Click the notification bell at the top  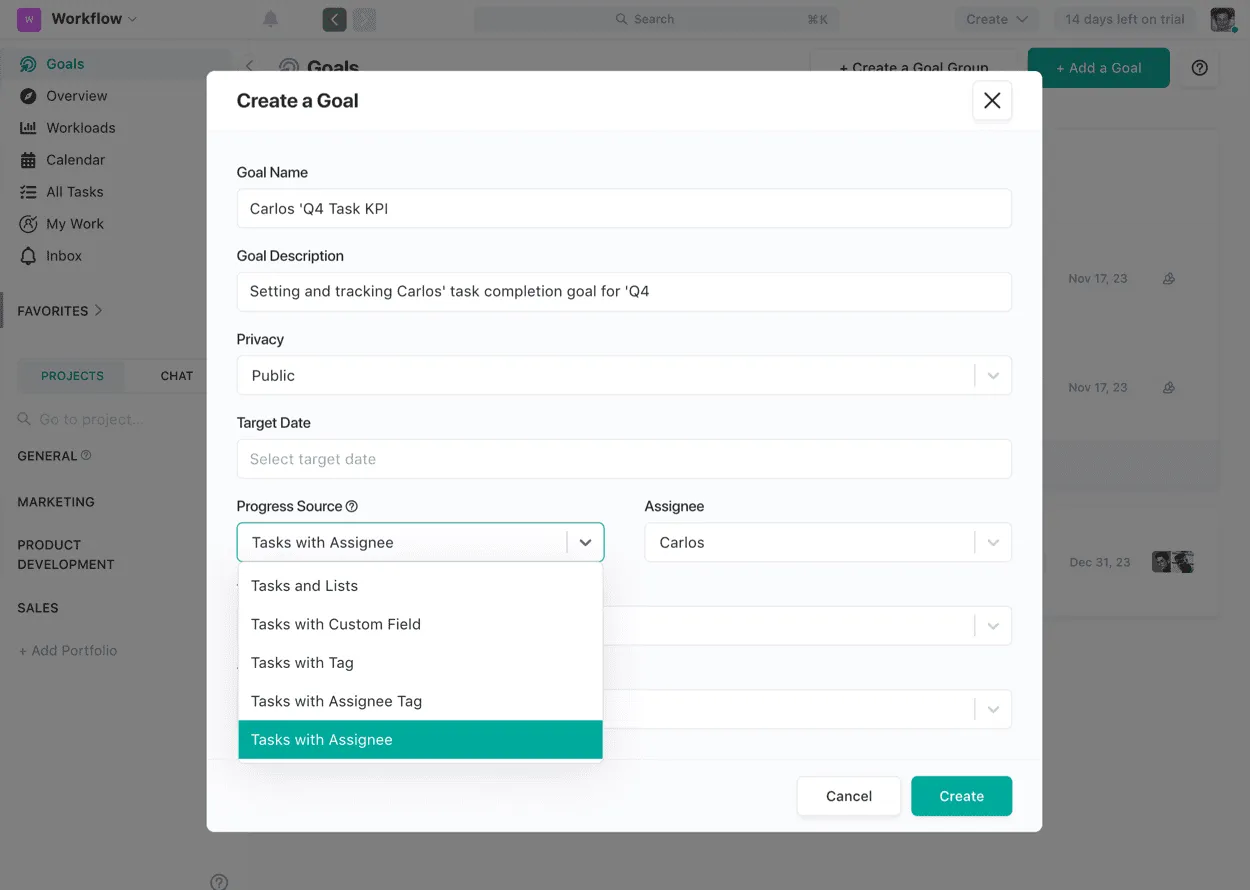(270, 18)
